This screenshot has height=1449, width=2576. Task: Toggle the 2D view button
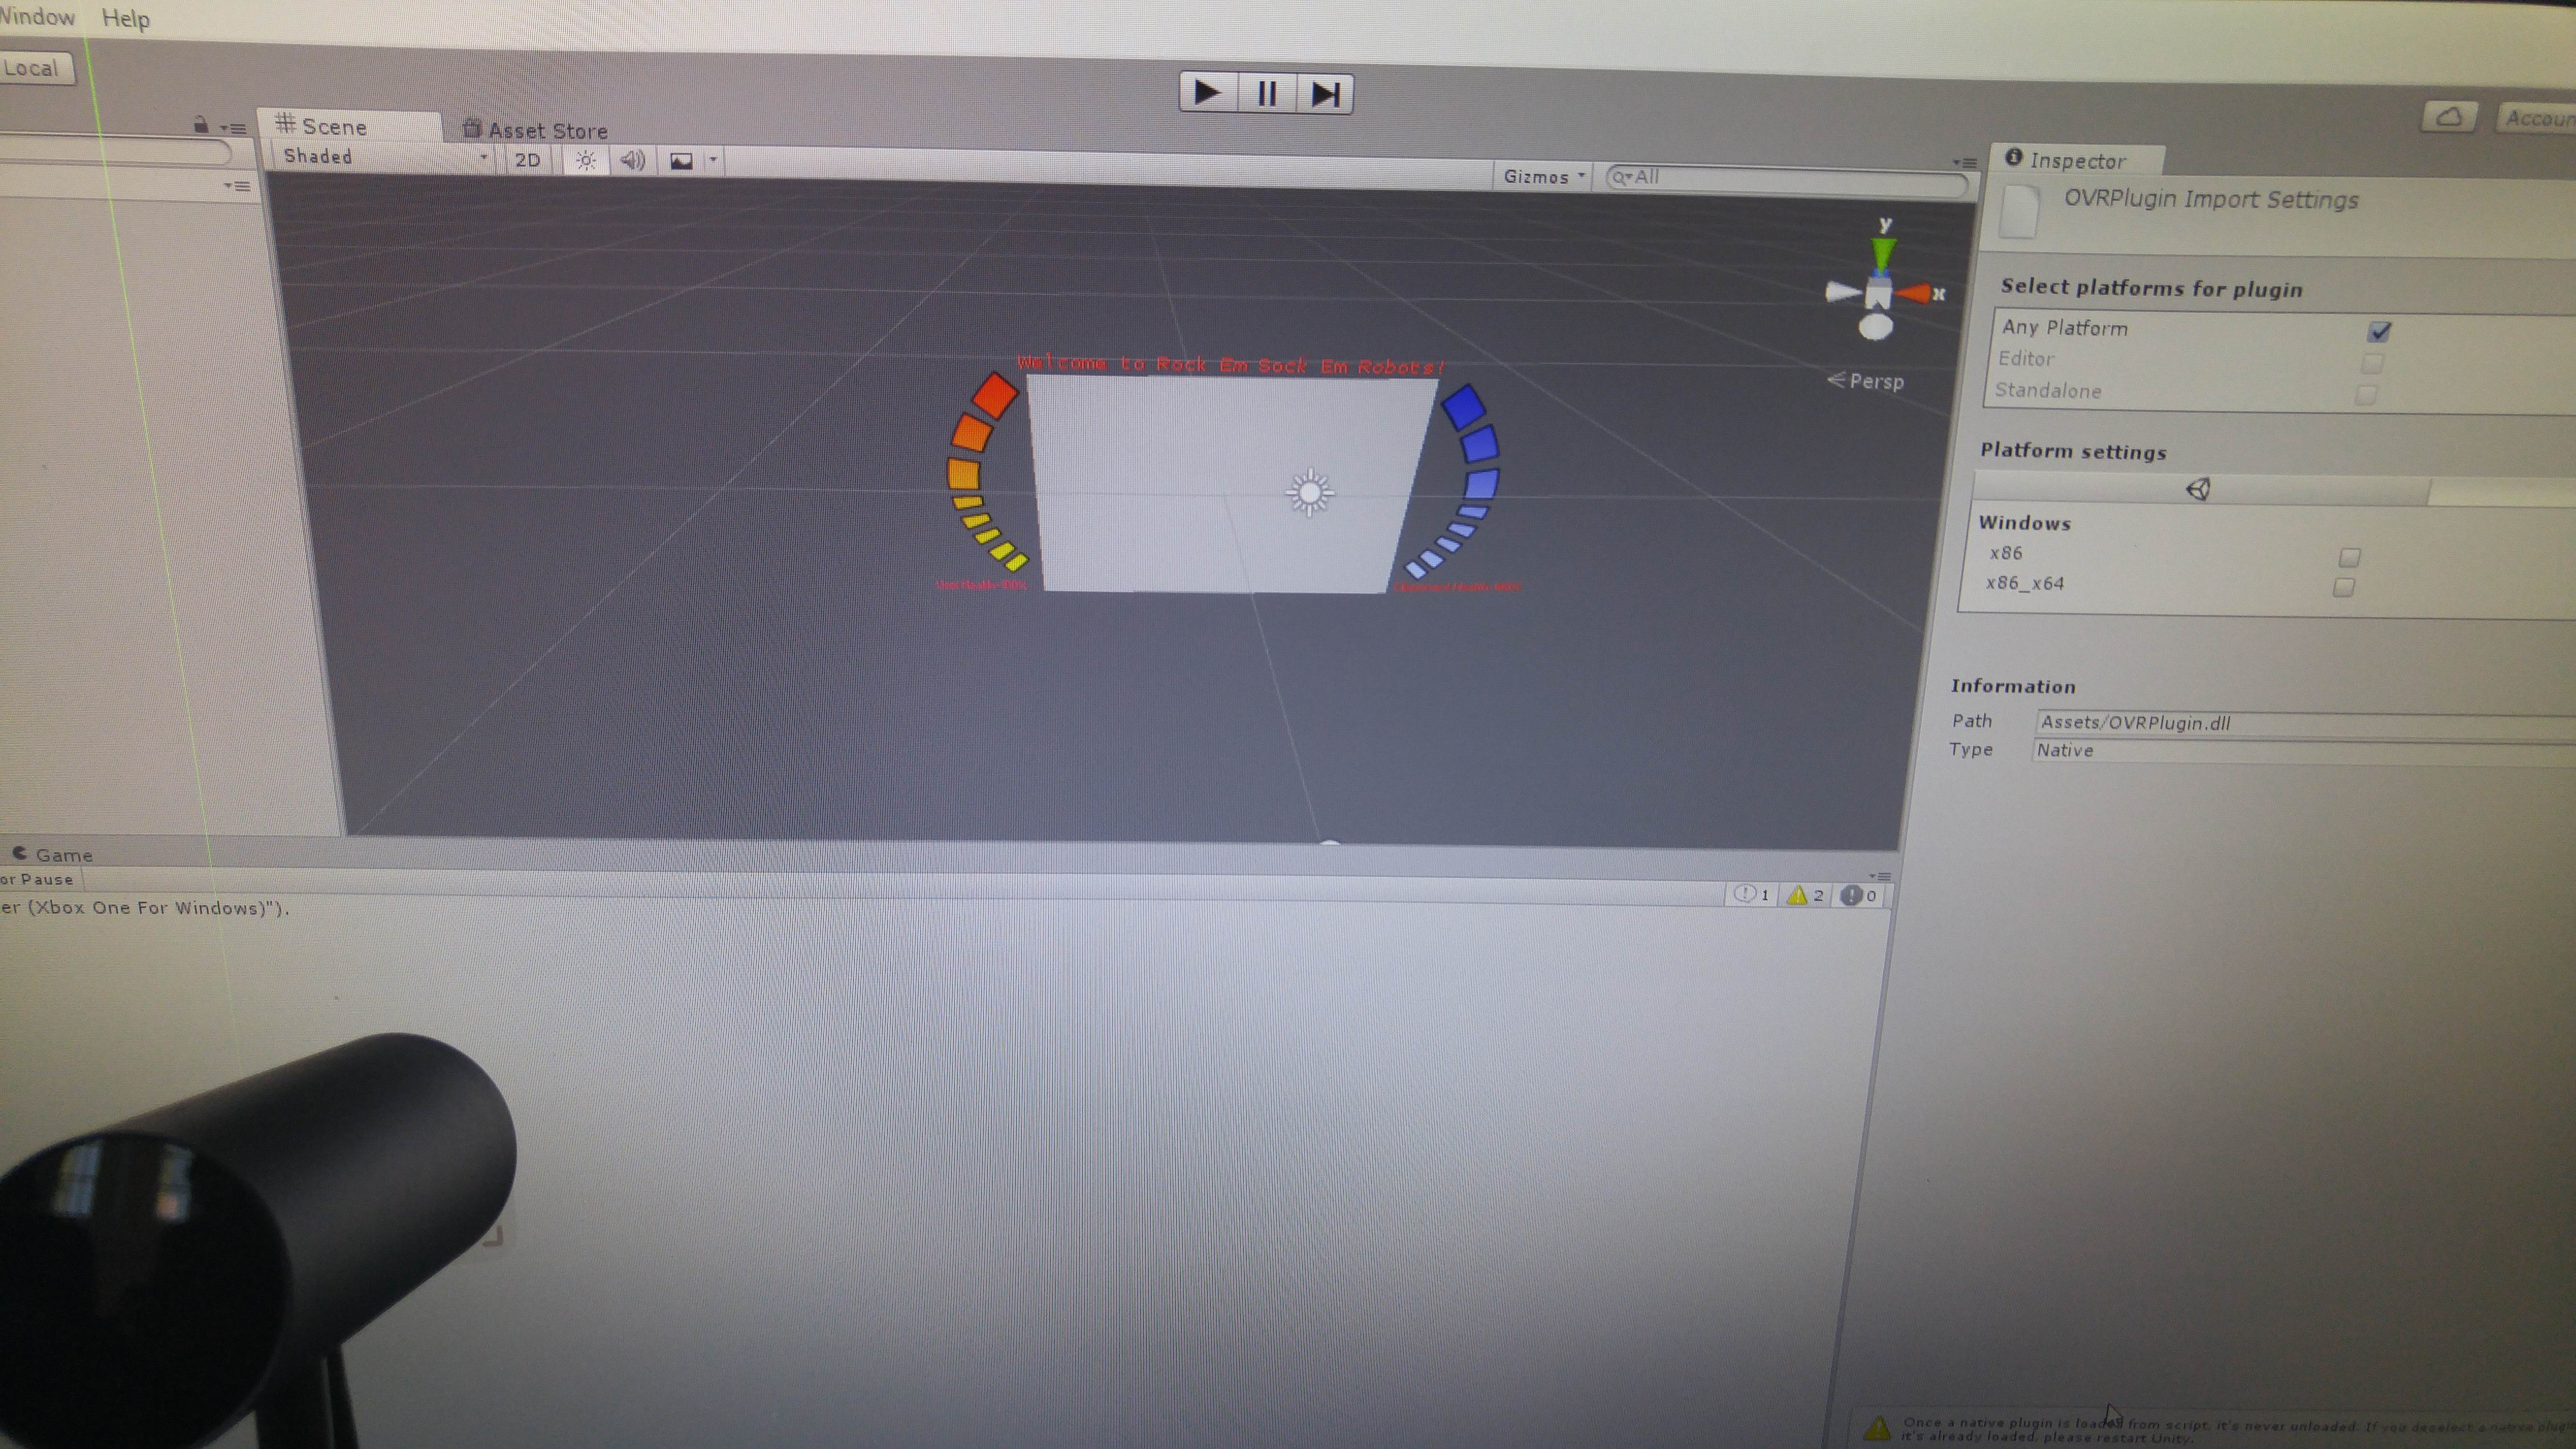click(x=527, y=160)
